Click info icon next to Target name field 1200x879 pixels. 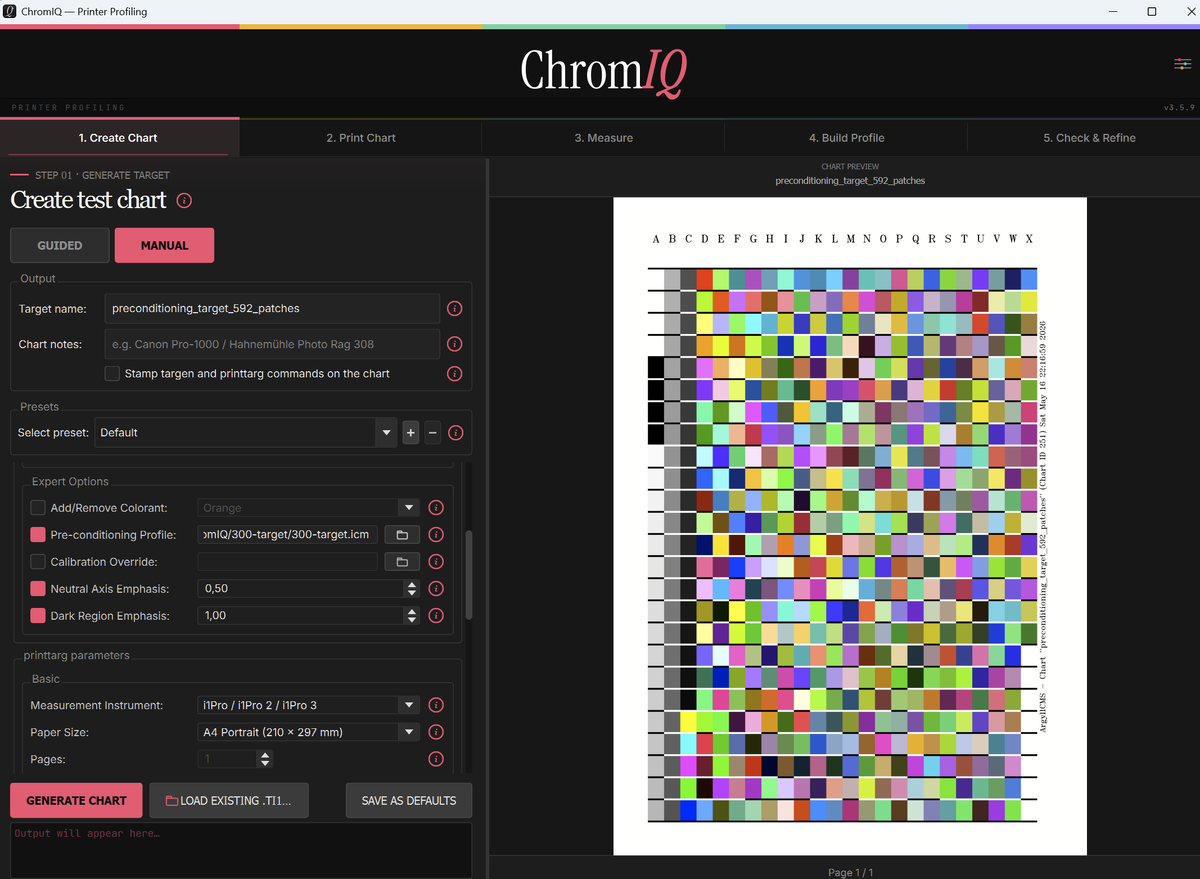coord(454,308)
